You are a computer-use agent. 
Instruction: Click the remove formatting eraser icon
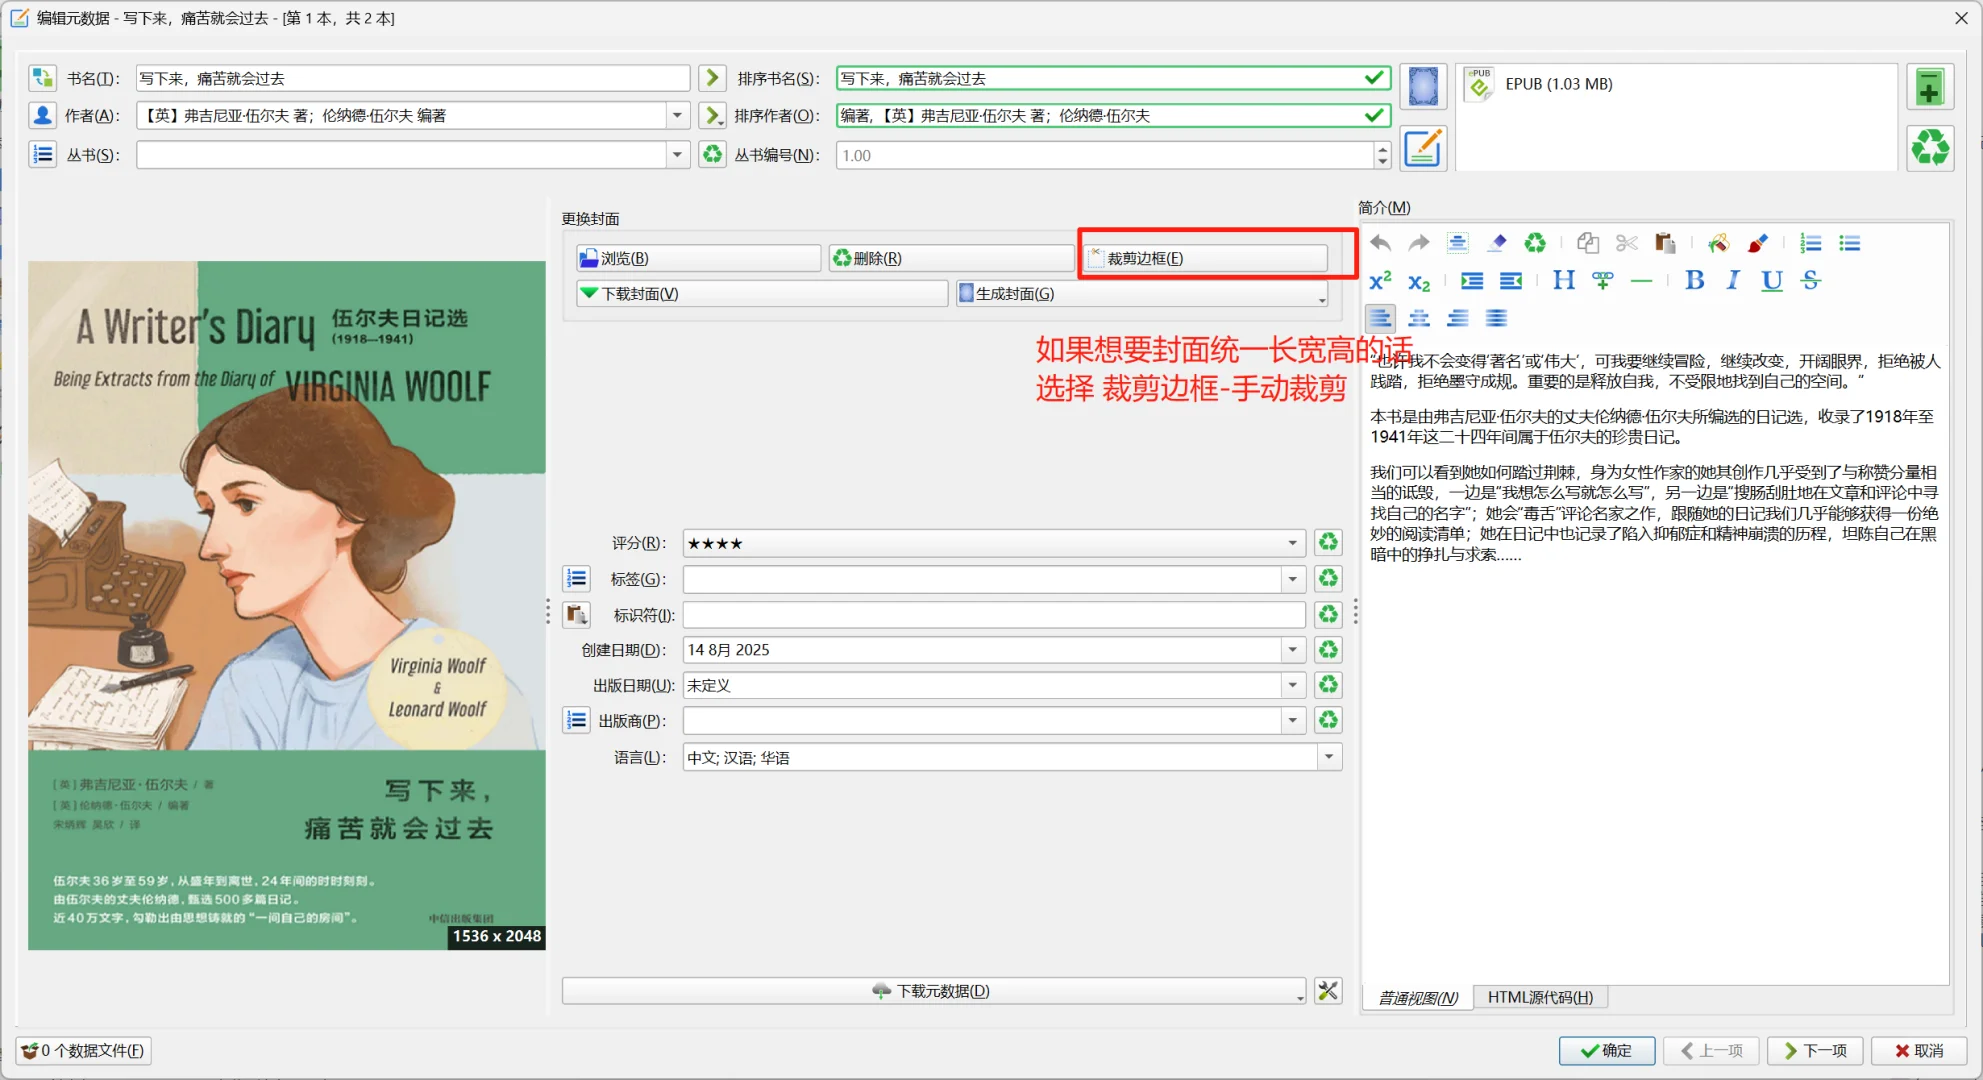(x=1497, y=243)
